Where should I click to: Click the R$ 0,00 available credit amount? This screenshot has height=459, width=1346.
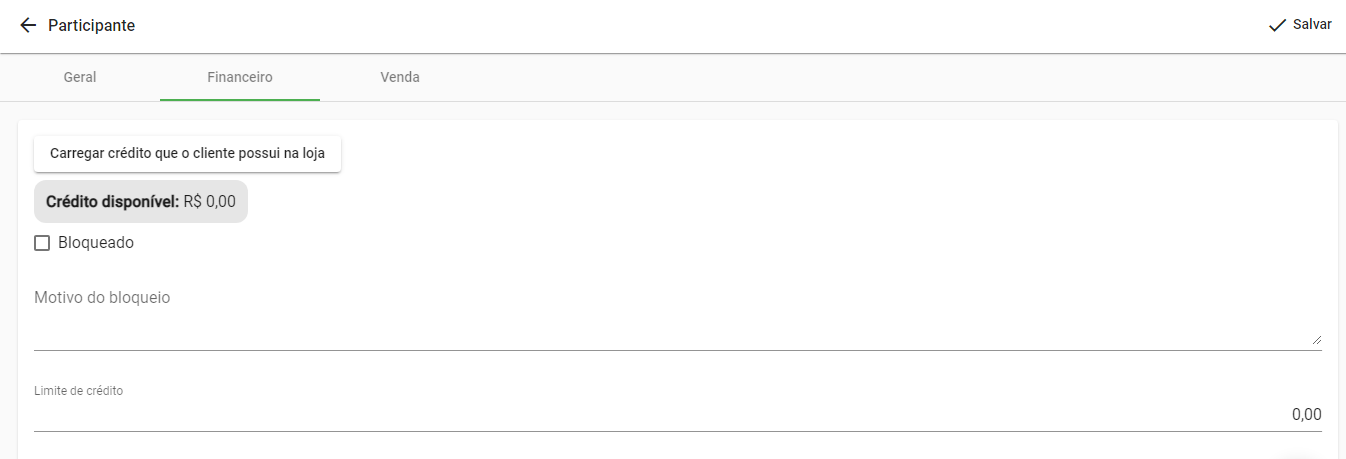click(209, 201)
